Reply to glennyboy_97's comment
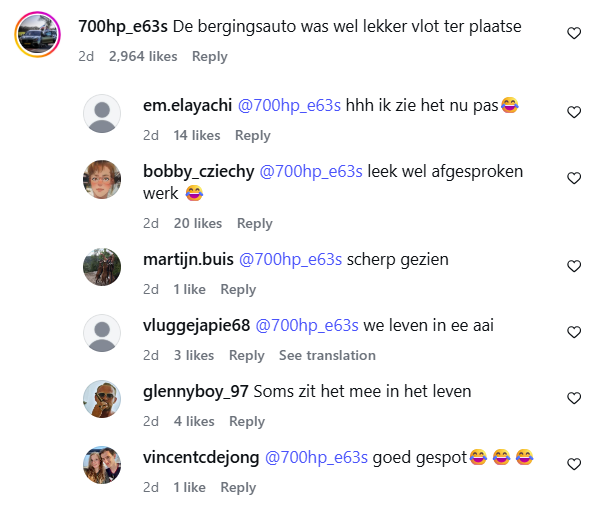598x505 pixels. coord(247,421)
